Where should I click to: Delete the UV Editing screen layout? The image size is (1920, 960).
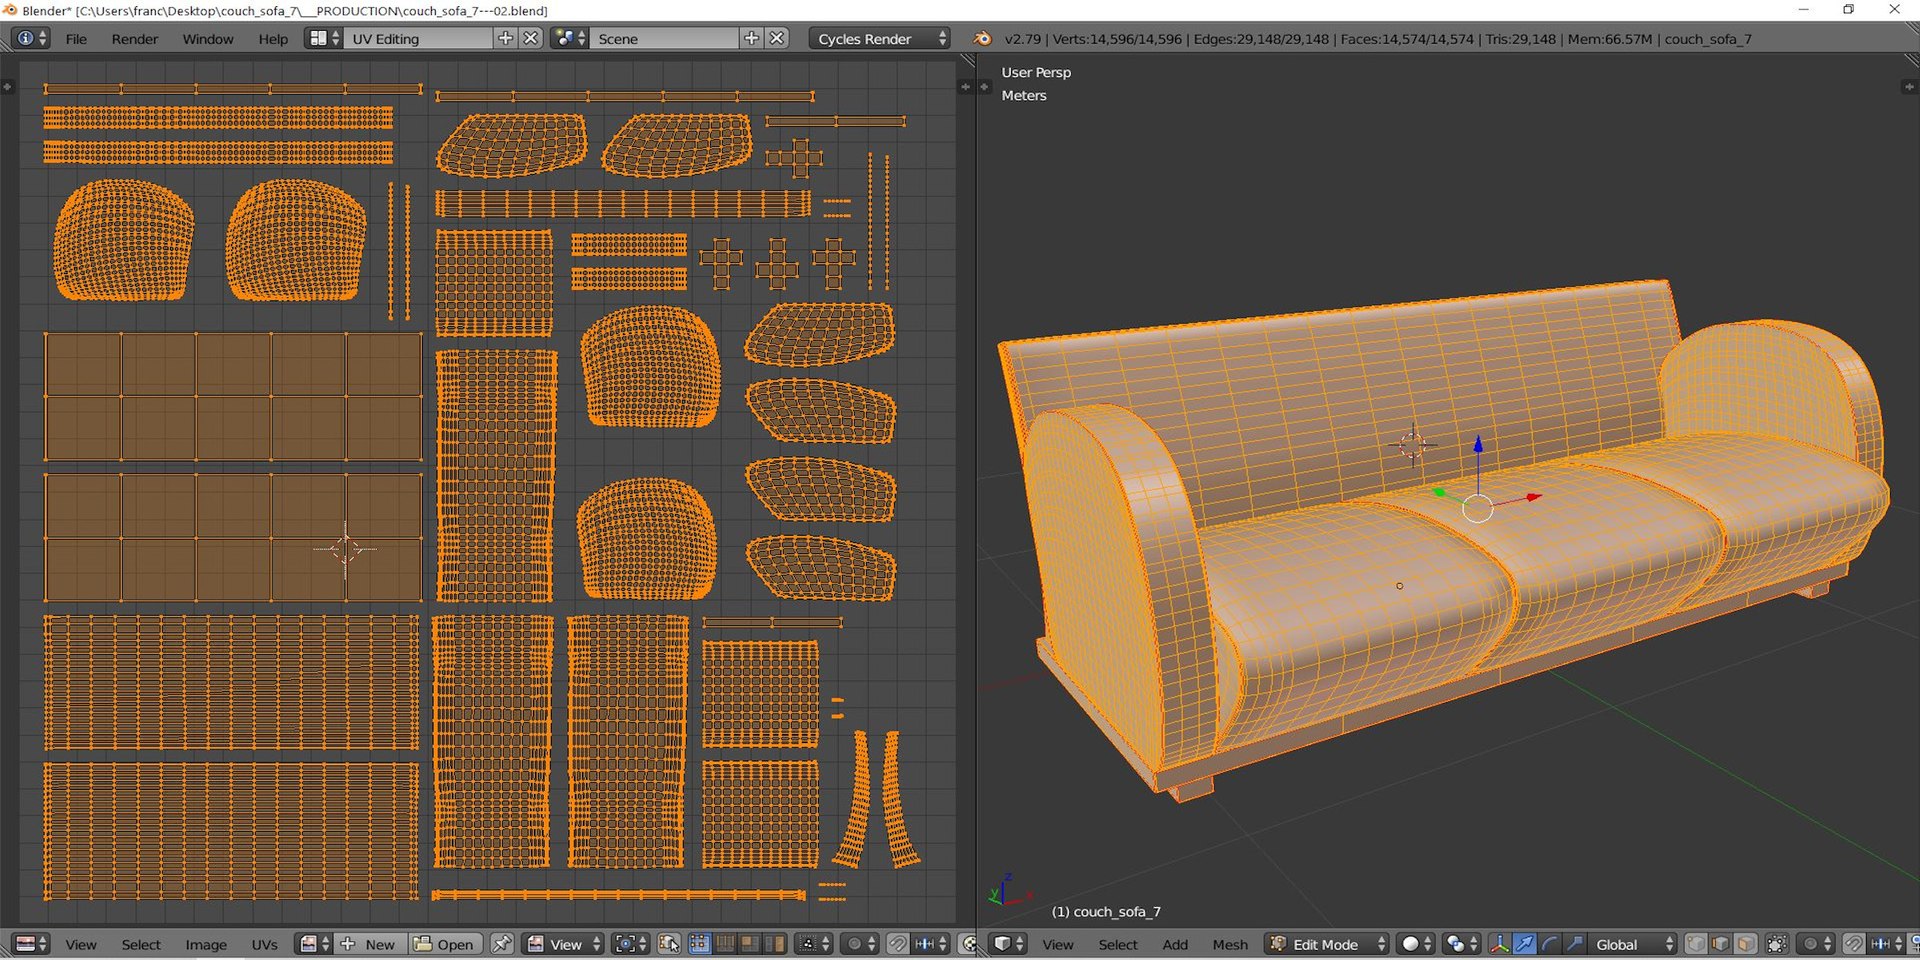531,38
